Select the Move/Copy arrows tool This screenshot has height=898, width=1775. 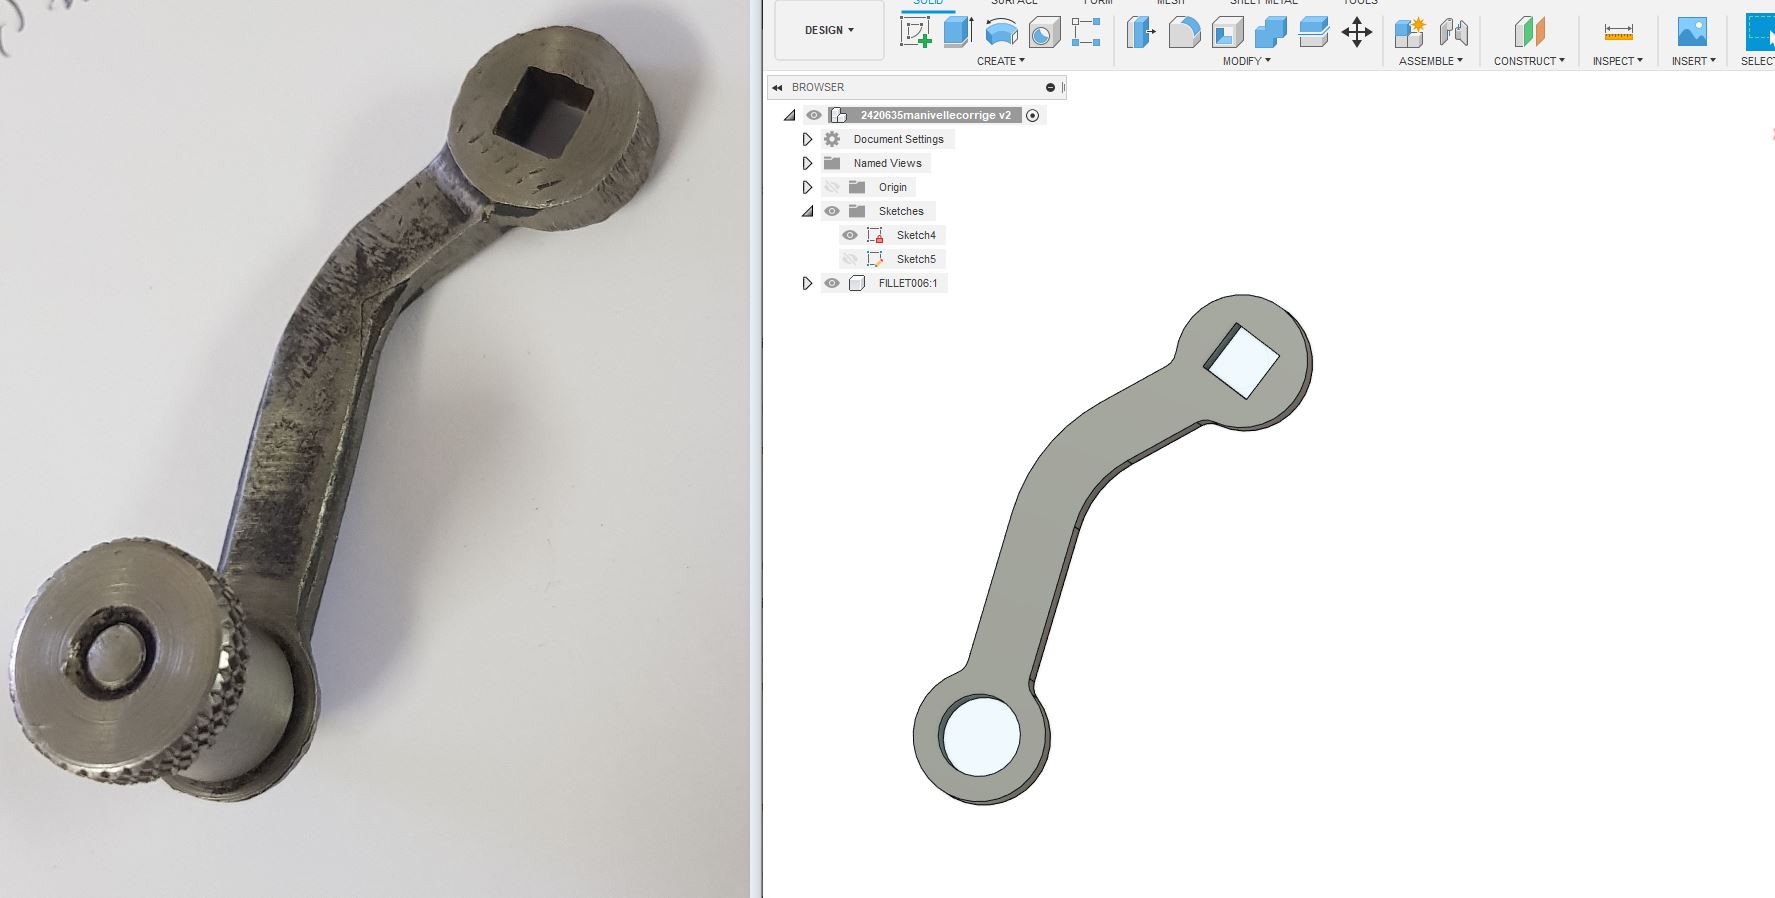tap(1356, 33)
